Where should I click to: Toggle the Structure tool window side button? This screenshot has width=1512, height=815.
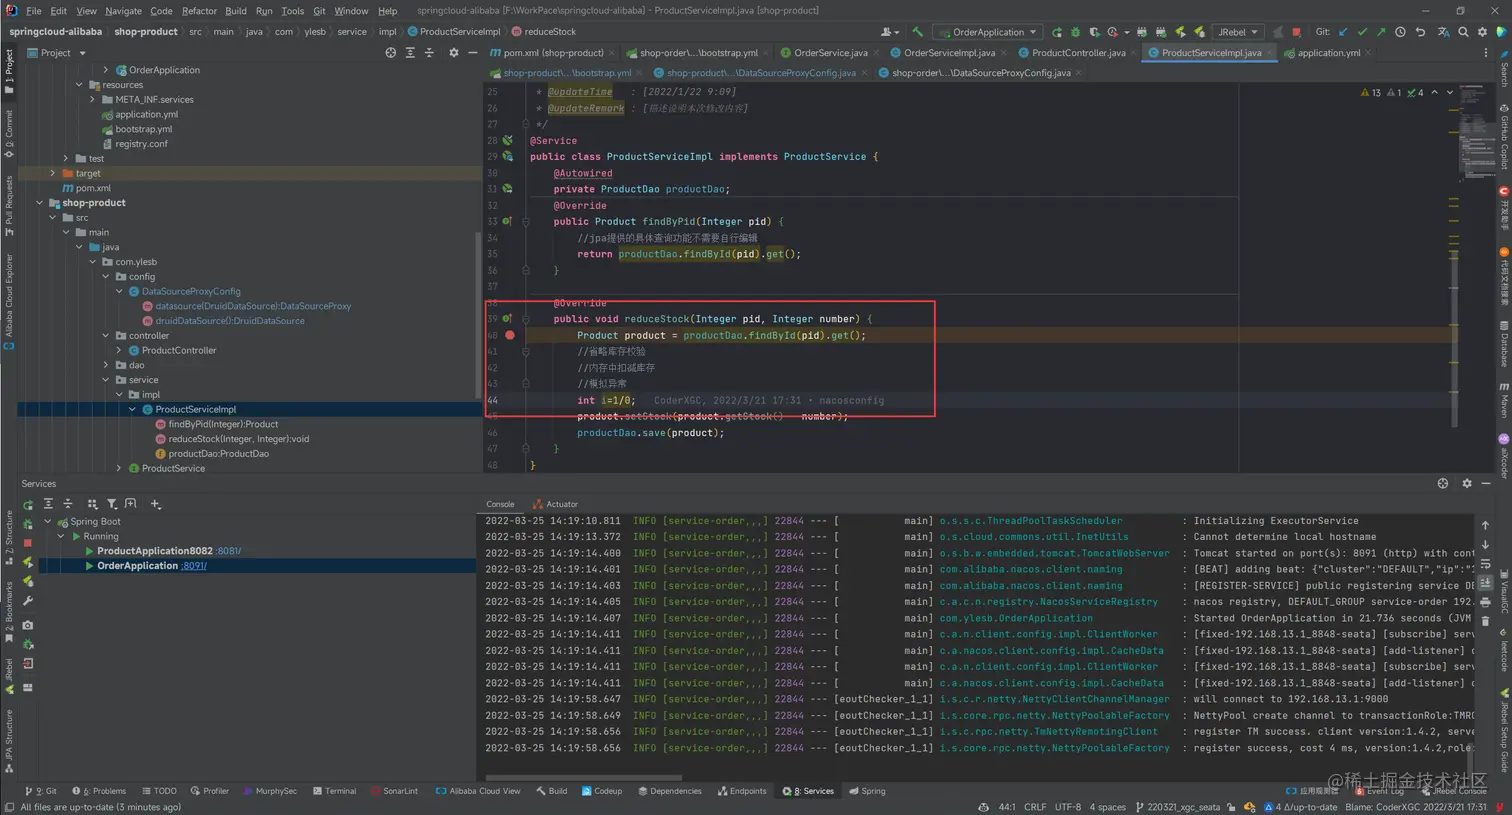point(9,535)
